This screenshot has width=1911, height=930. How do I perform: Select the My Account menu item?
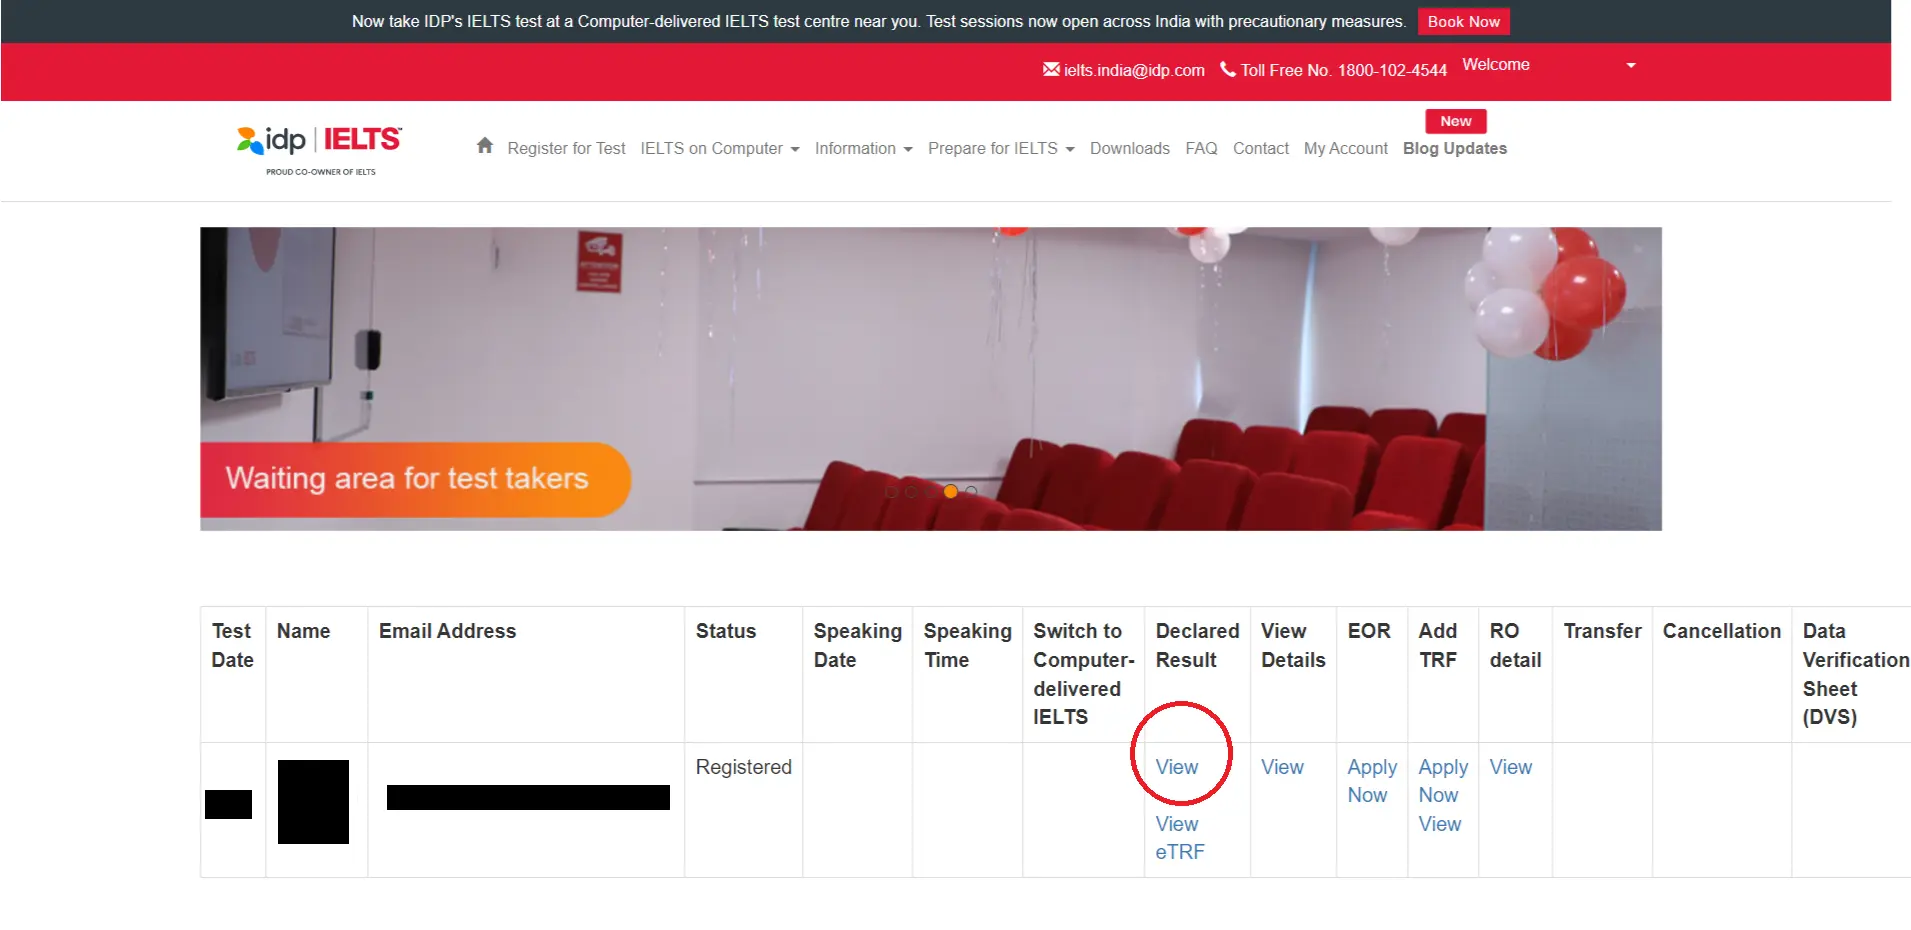point(1345,148)
